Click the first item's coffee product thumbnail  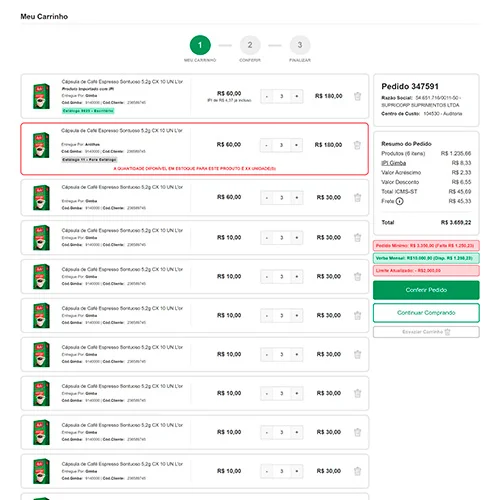click(41, 96)
